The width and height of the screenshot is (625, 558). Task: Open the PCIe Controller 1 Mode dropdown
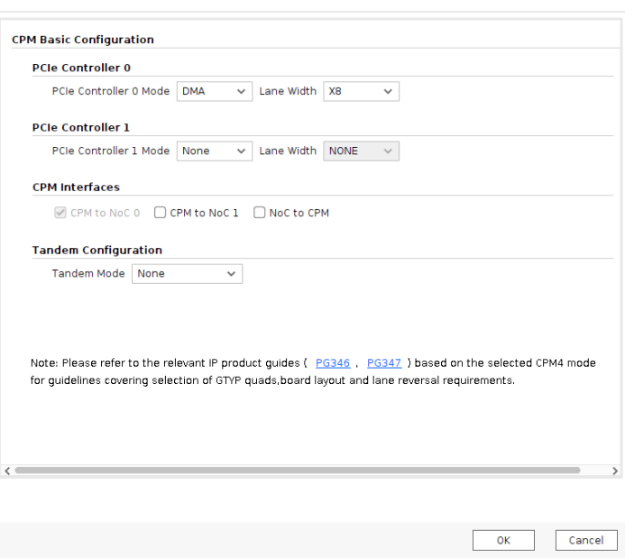(x=214, y=151)
